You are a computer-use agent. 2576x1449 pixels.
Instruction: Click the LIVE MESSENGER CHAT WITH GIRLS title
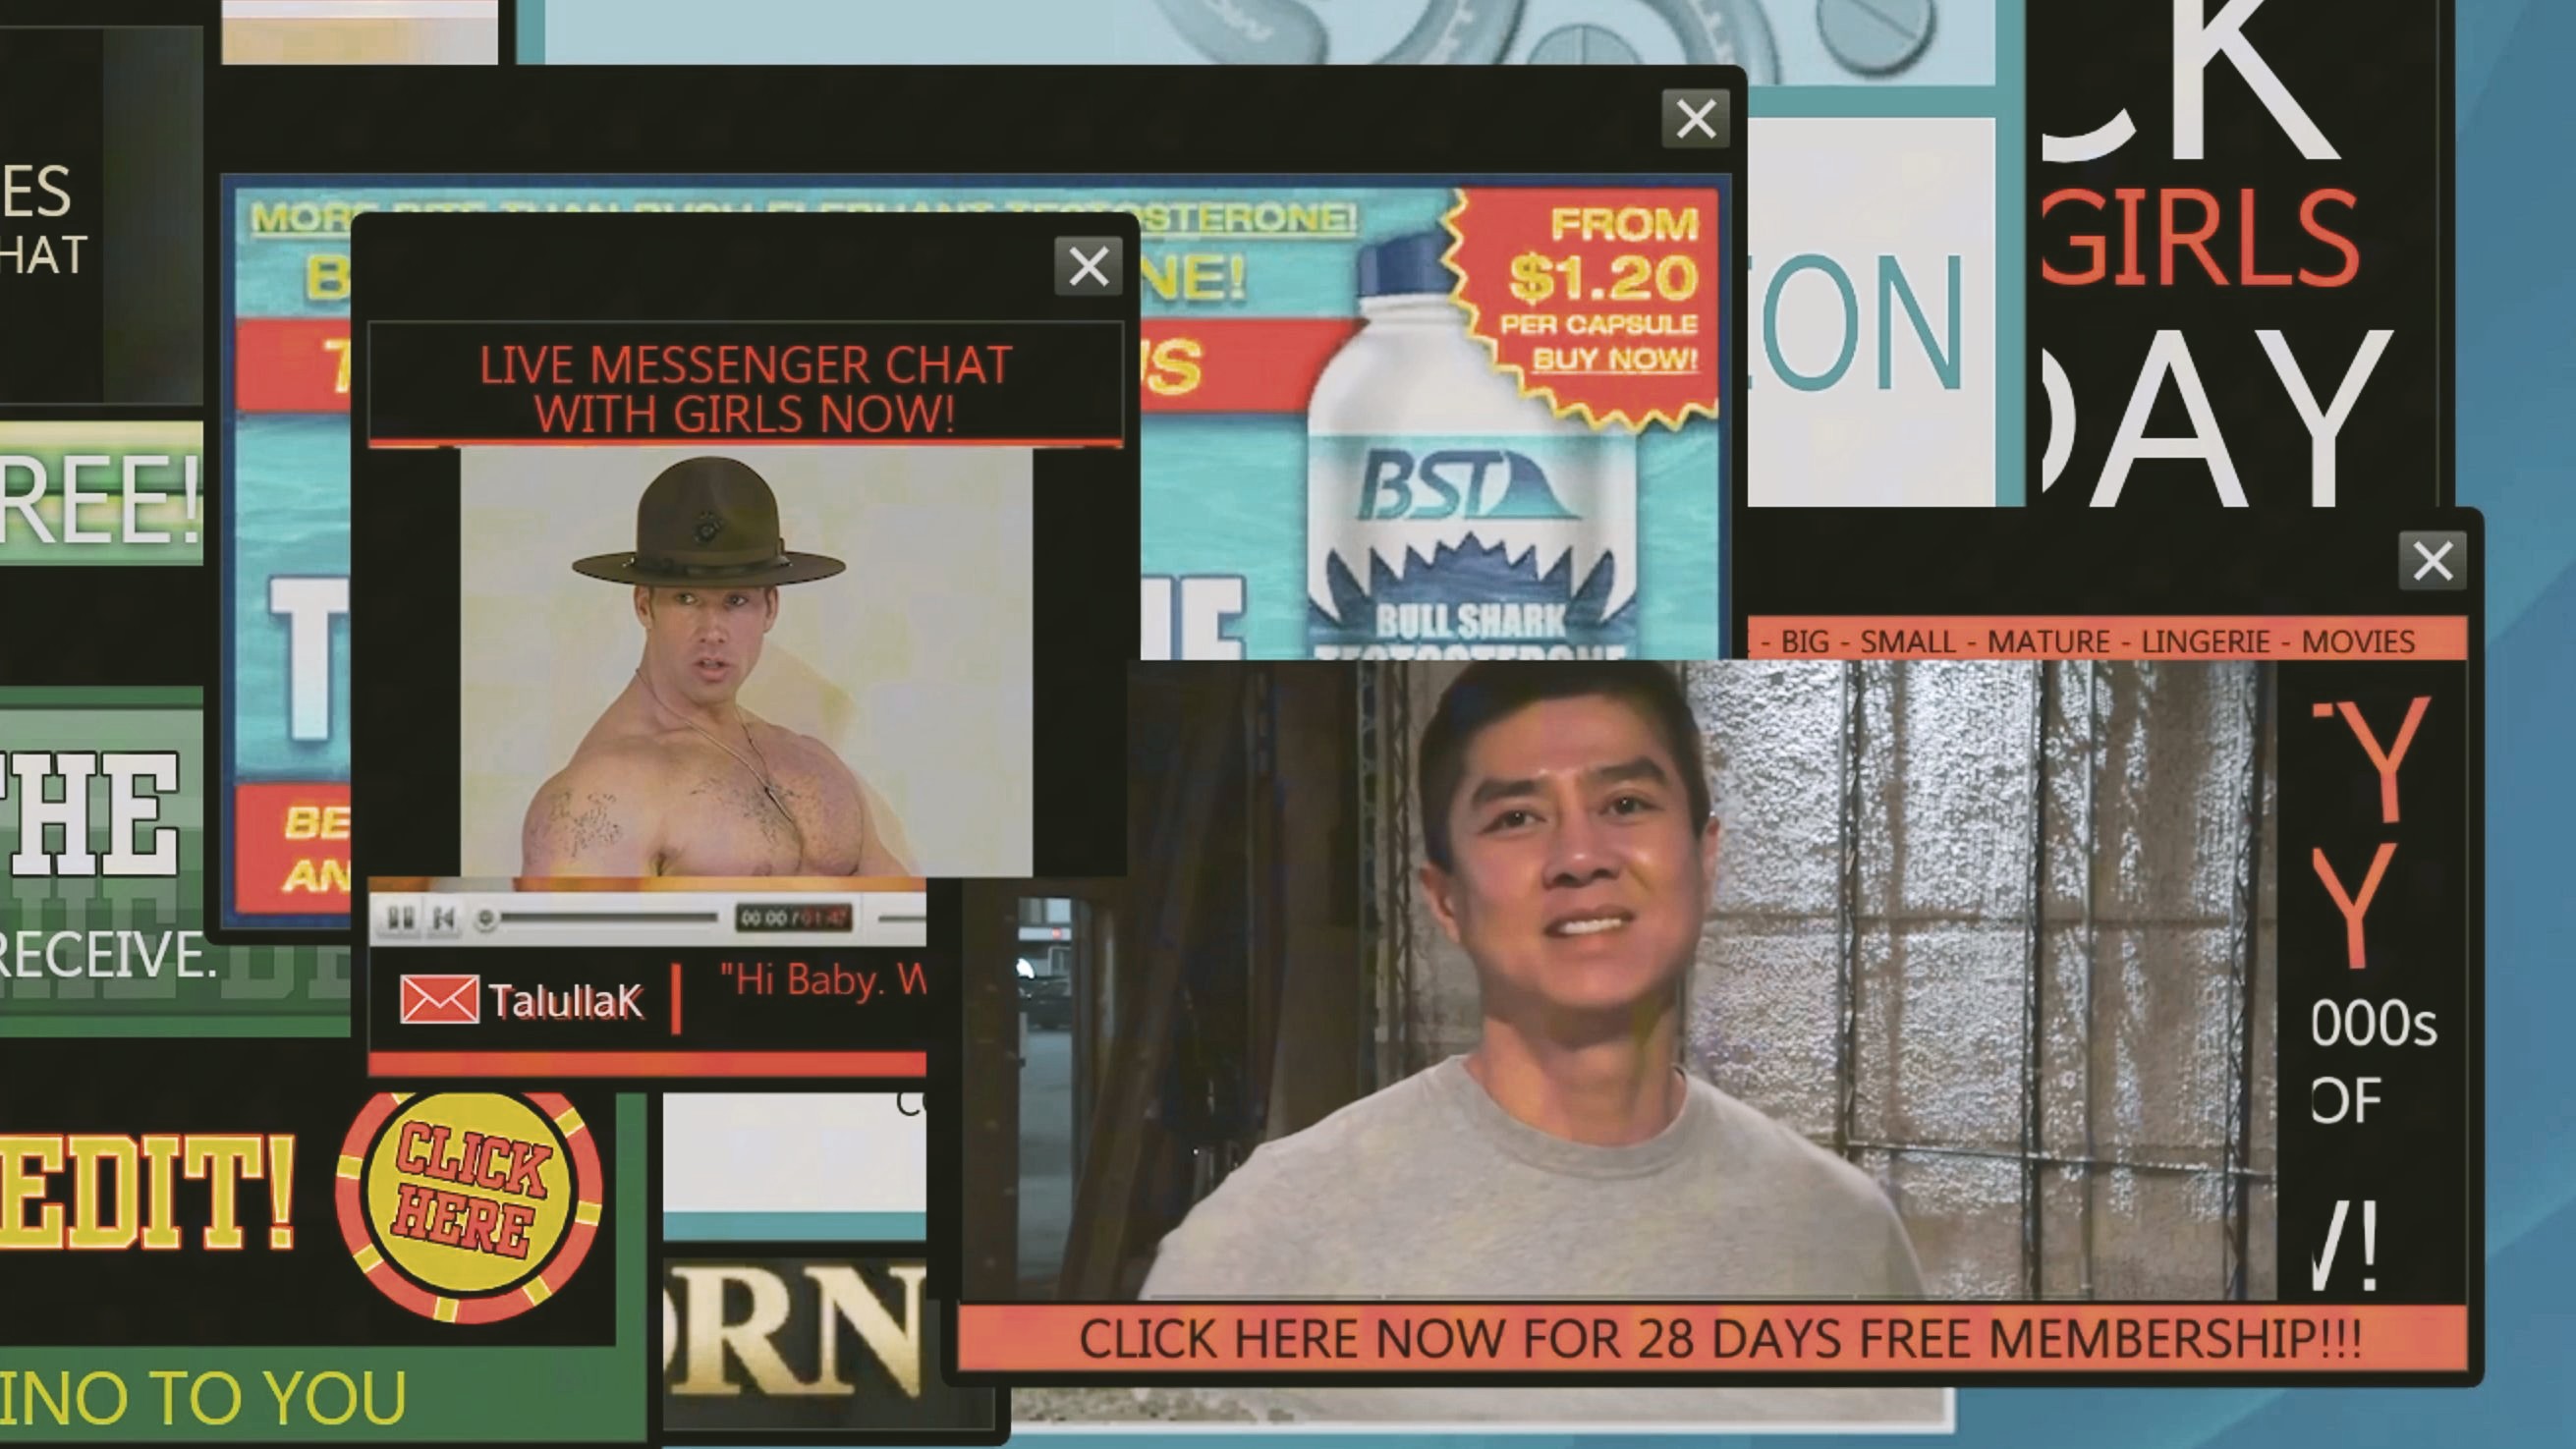tap(745, 387)
